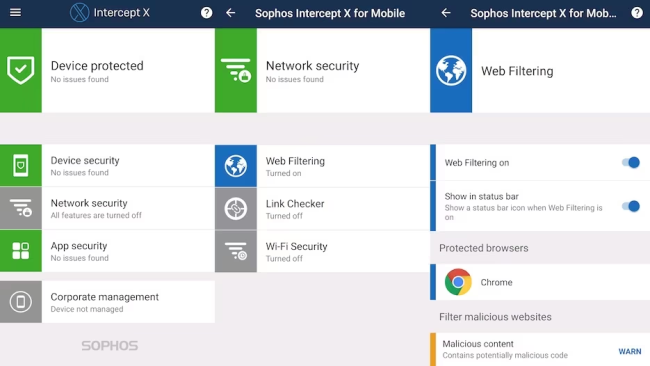Open Network security, all features turned off
This screenshot has width=650, height=366.
[x=107, y=208]
